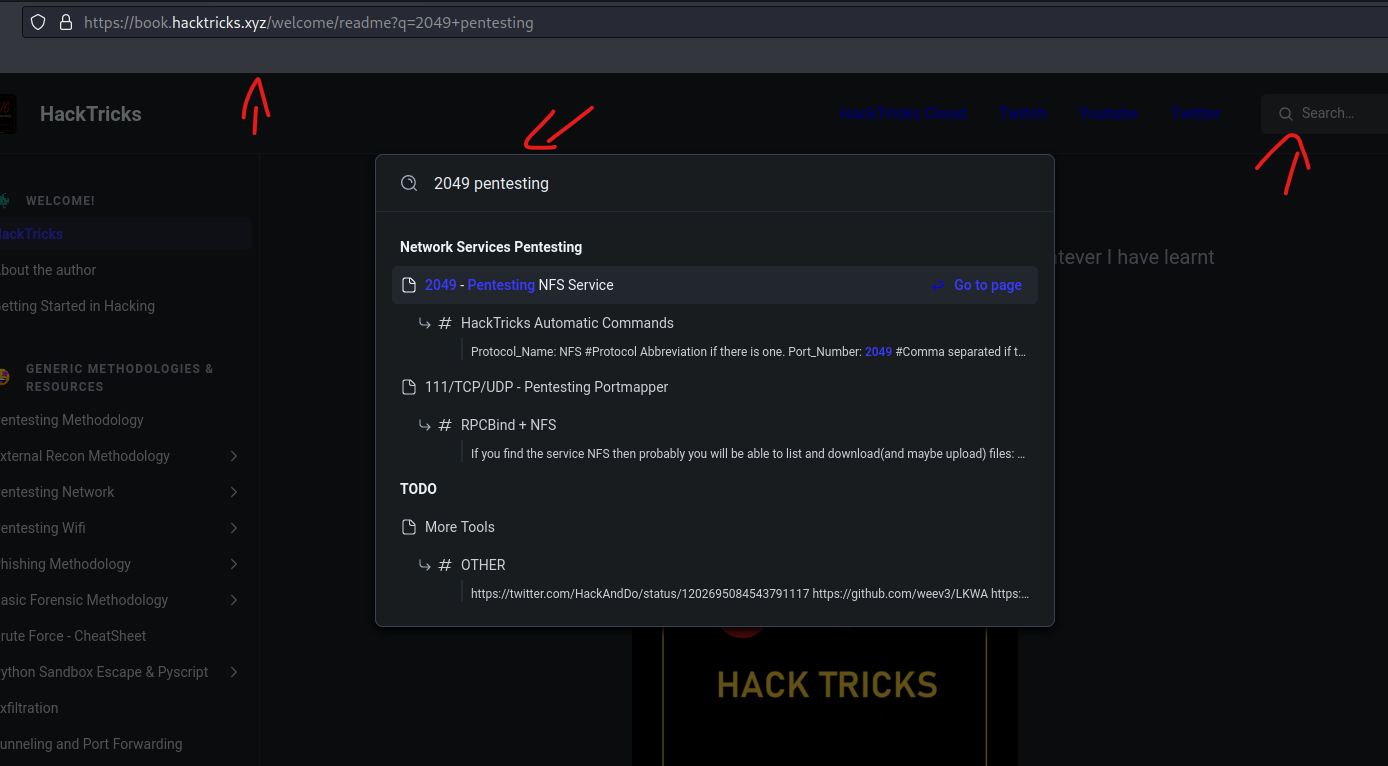Screen dimensions: 1388x766
Task: Expand the Pentesting Network chevron
Action: (x=234, y=492)
